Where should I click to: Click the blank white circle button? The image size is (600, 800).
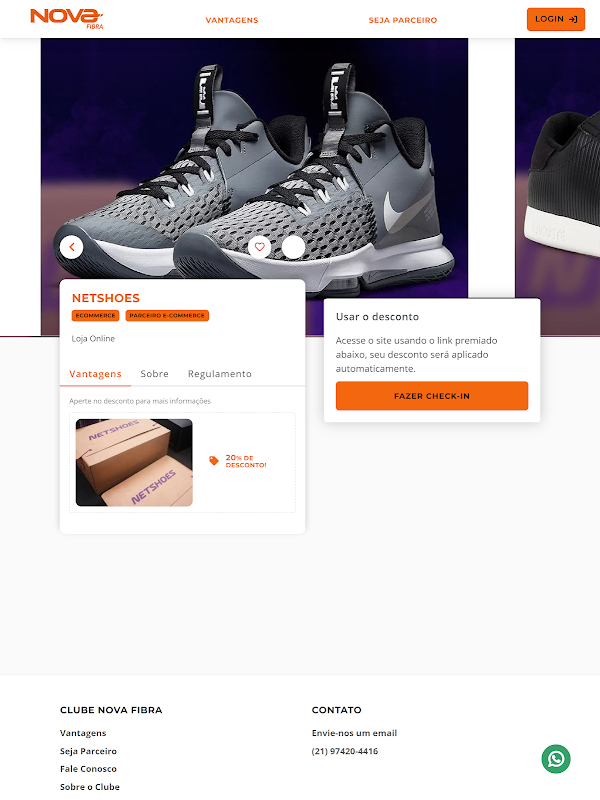click(293, 247)
